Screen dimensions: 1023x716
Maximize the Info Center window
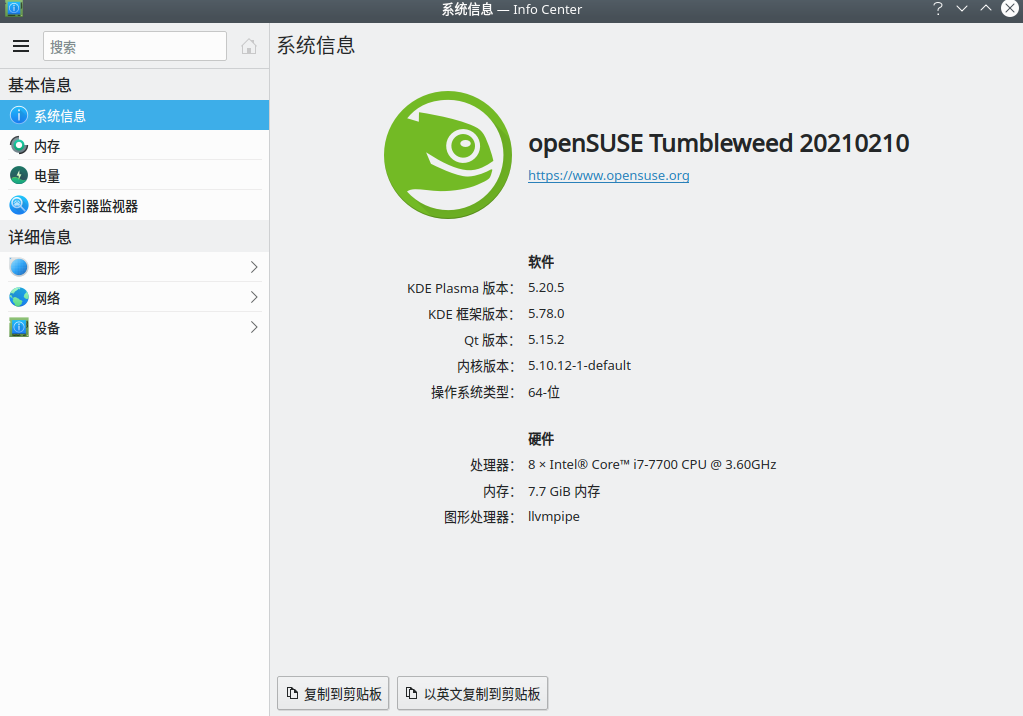986,9
